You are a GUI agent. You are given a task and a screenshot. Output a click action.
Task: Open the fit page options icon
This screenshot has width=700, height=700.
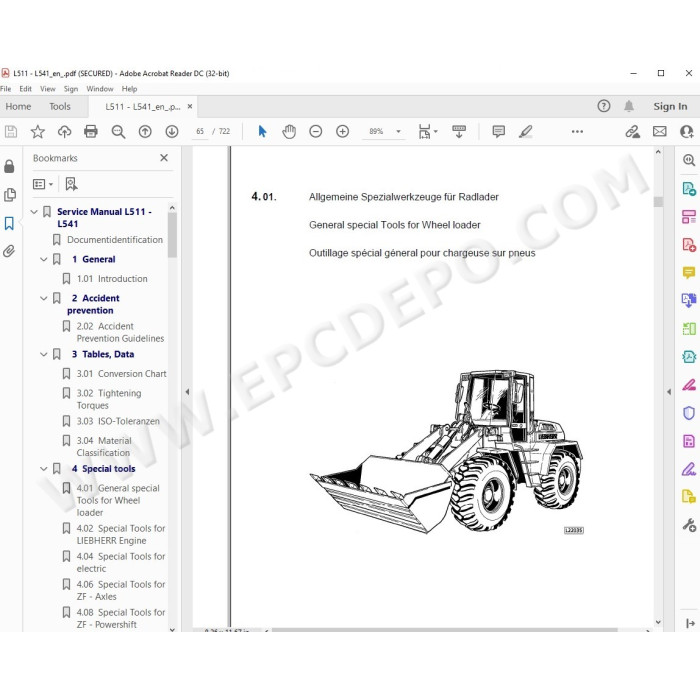click(428, 131)
